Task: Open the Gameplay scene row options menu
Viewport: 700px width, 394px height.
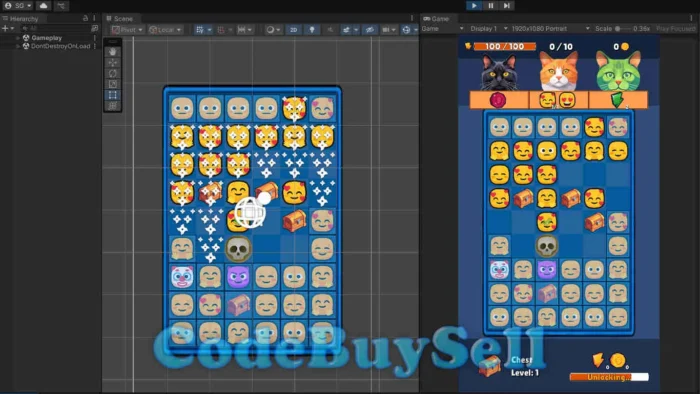Action: point(95,38)
